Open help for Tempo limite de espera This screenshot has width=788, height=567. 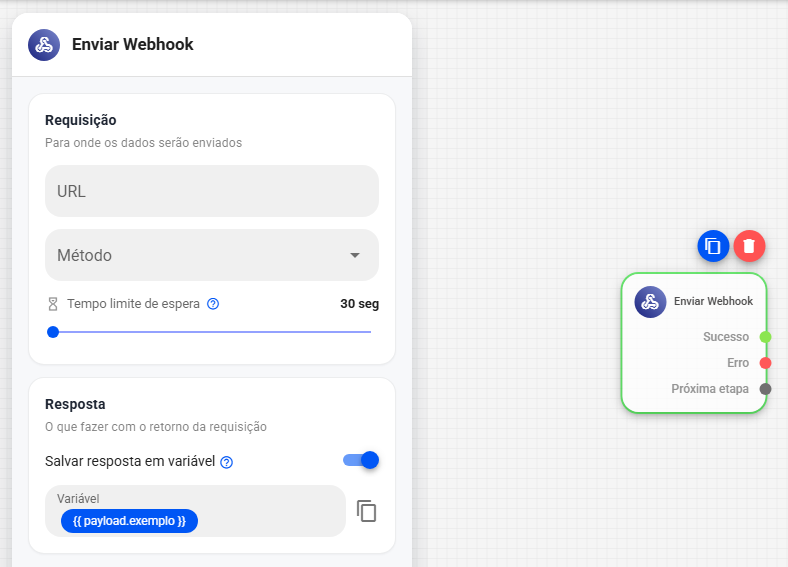click(x=213, y=304)
